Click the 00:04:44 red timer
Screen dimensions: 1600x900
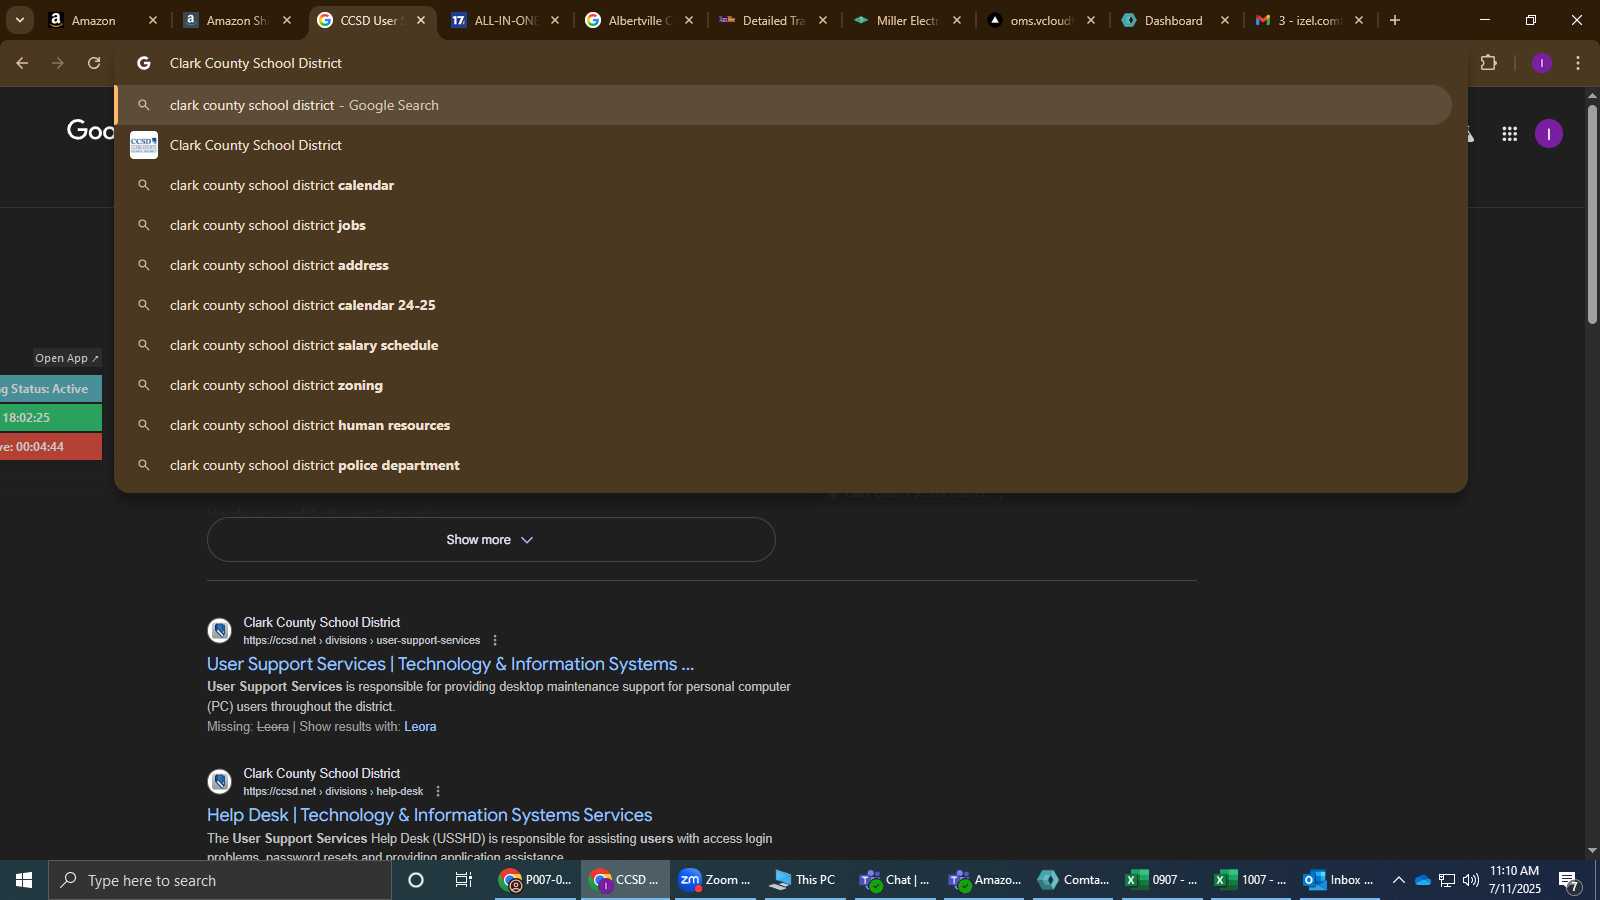pyautogui.click(x=50, y=446)
